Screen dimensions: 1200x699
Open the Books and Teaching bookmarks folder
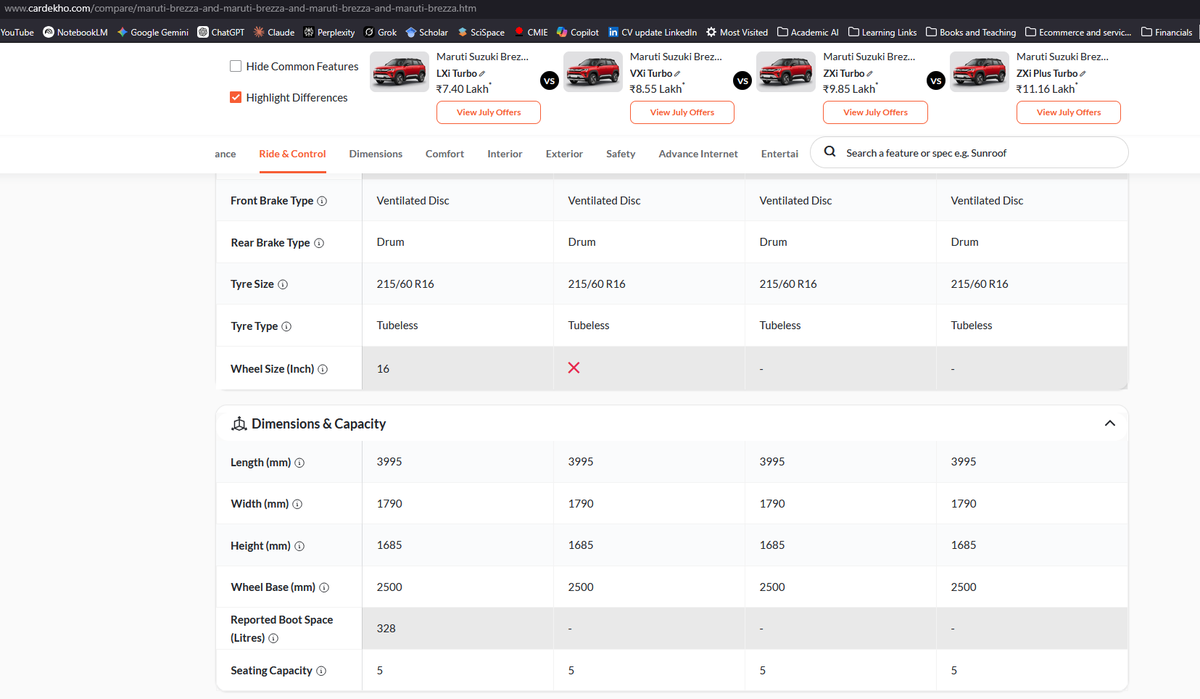tap(970, 32)
